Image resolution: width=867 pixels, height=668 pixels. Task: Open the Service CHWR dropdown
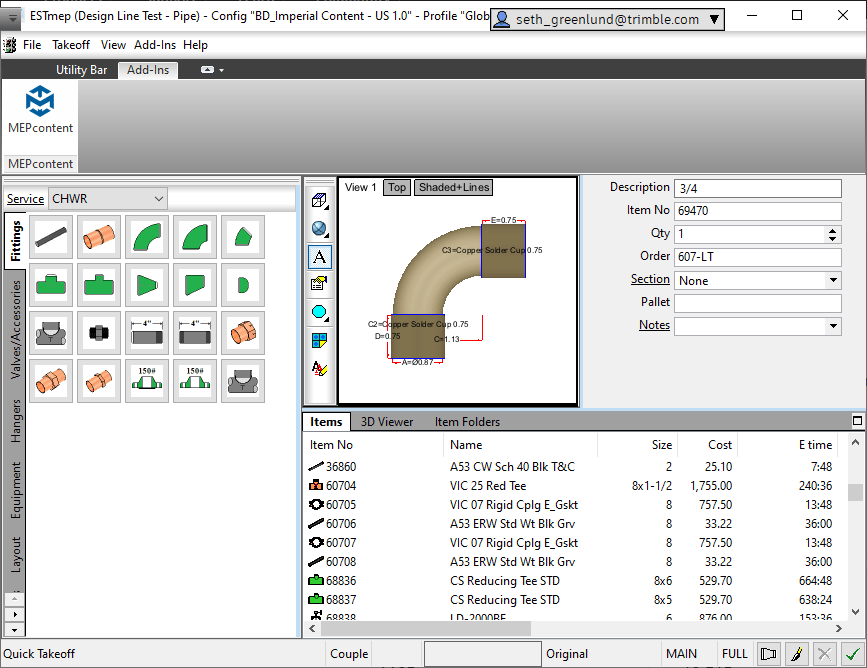click(x=108, y=199)
